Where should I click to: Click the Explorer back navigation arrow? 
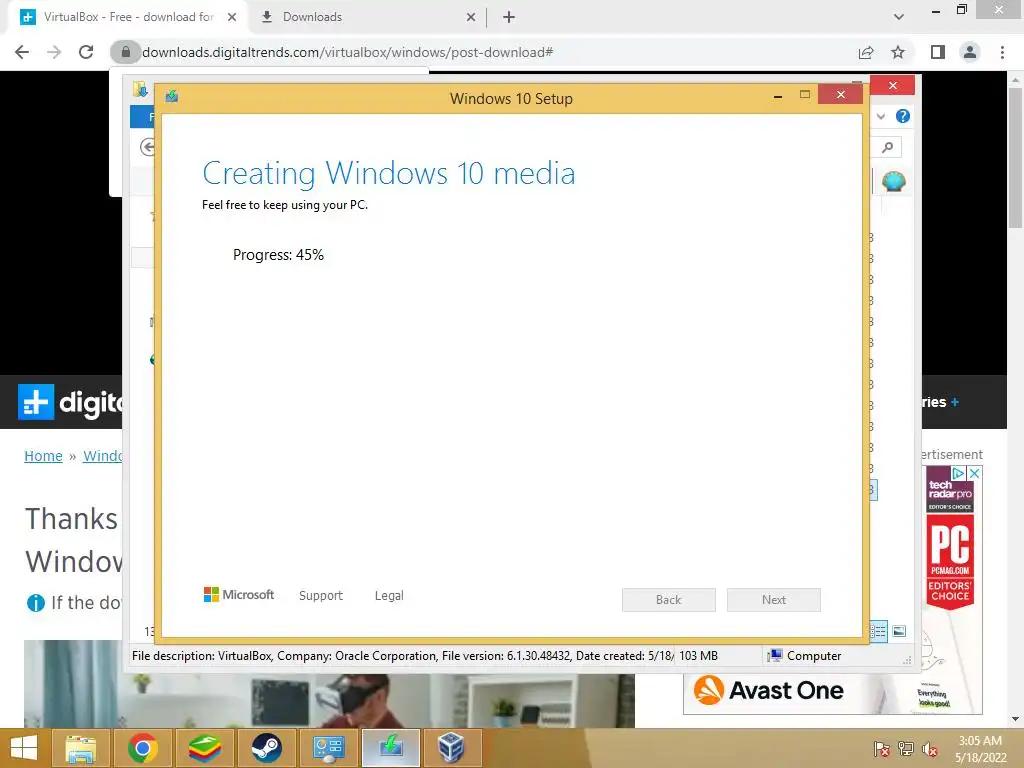tap(148, 148)
